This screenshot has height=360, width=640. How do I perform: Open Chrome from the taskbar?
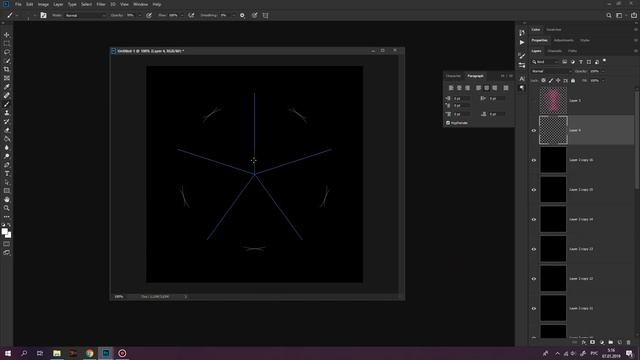(x=89, y=353)
